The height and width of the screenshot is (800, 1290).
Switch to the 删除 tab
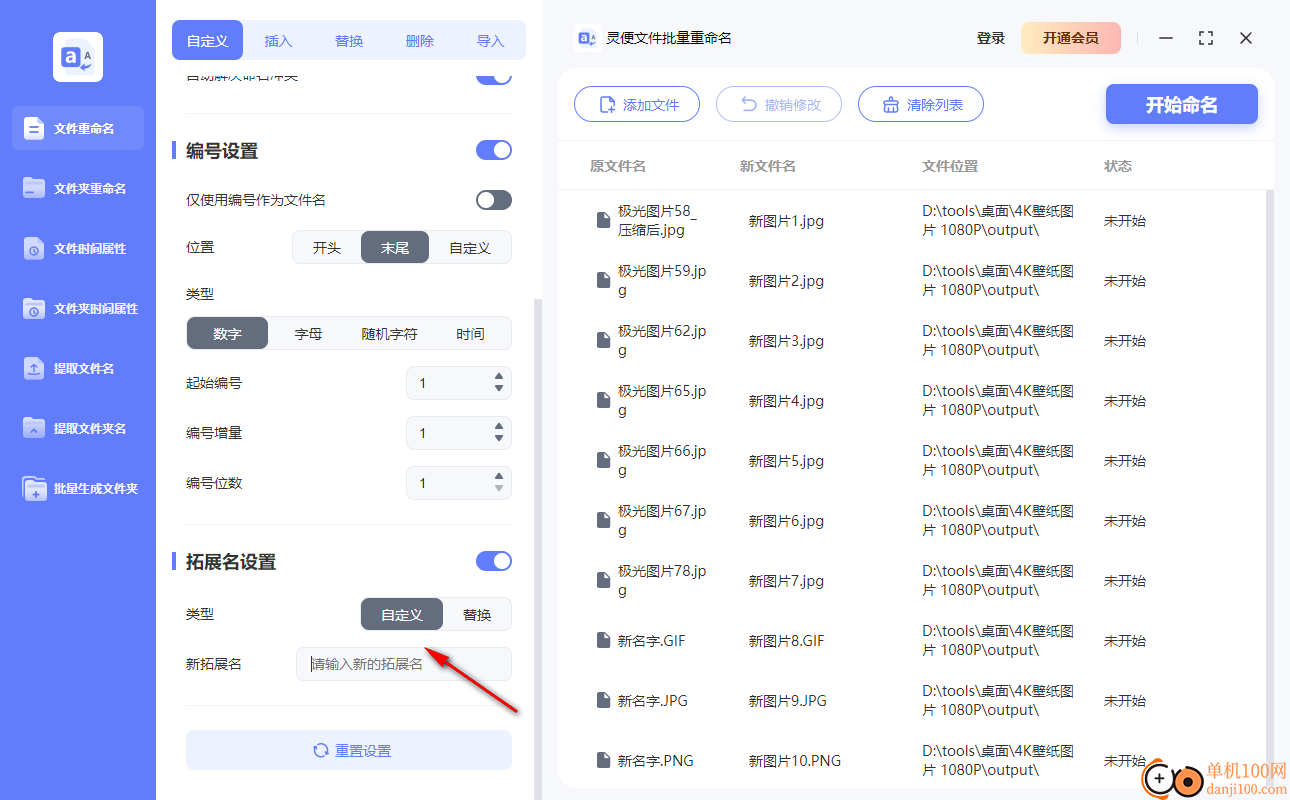point(420,41)
